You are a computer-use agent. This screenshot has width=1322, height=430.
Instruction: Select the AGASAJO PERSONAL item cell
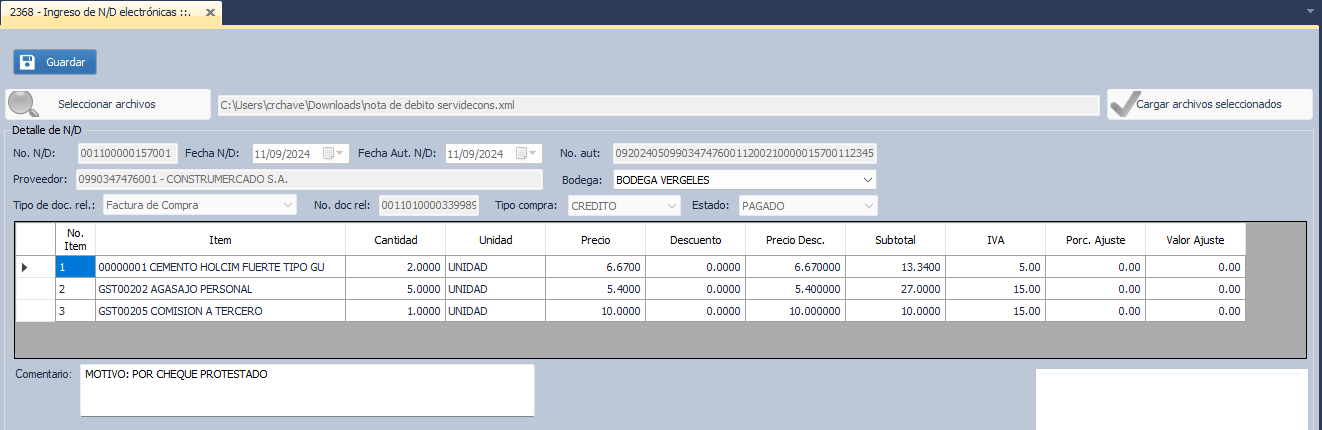[220, 289]
